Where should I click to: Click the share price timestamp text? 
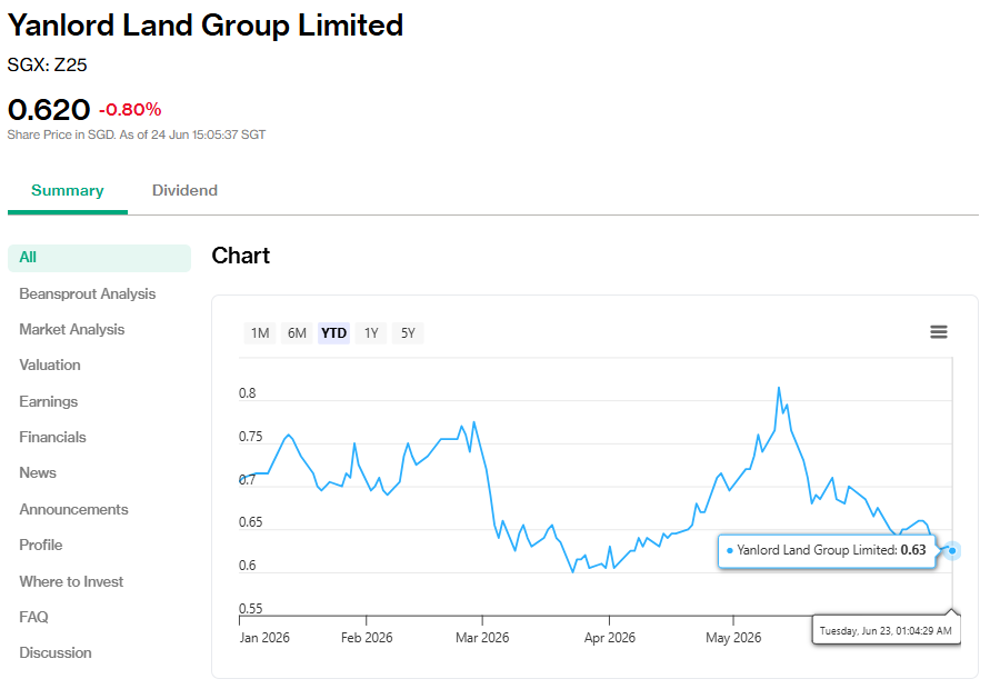136,135
